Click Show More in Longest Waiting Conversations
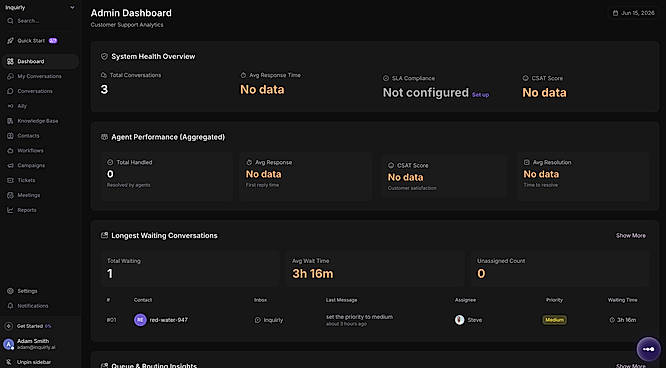Image resolution: width=666 pixels, height=368 pixels. click(631, 235)
